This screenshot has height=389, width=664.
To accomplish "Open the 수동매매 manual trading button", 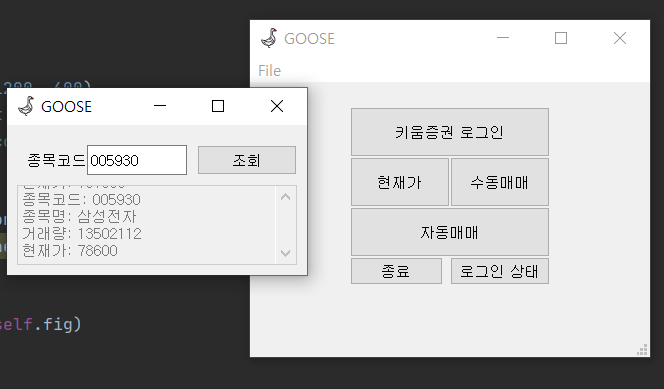I will coord(500,182).
